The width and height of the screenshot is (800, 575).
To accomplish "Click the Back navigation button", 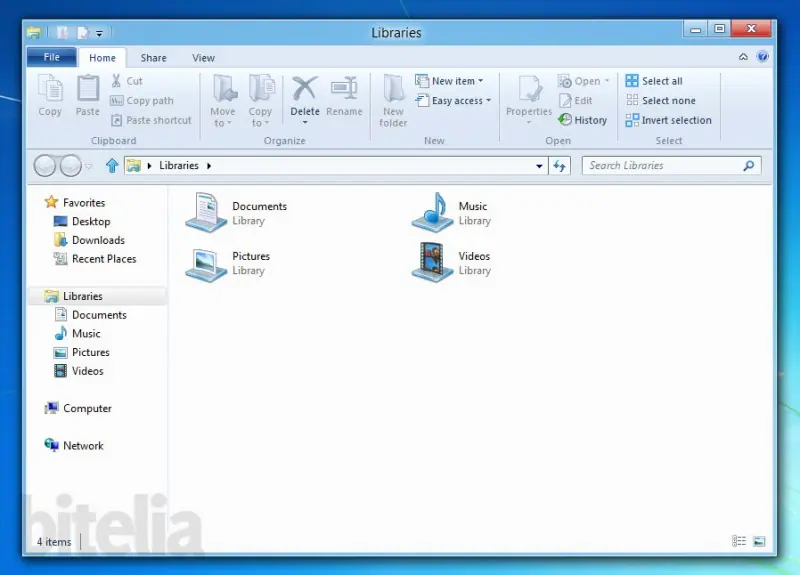I will pyautogui.click(x=45, y=165).
